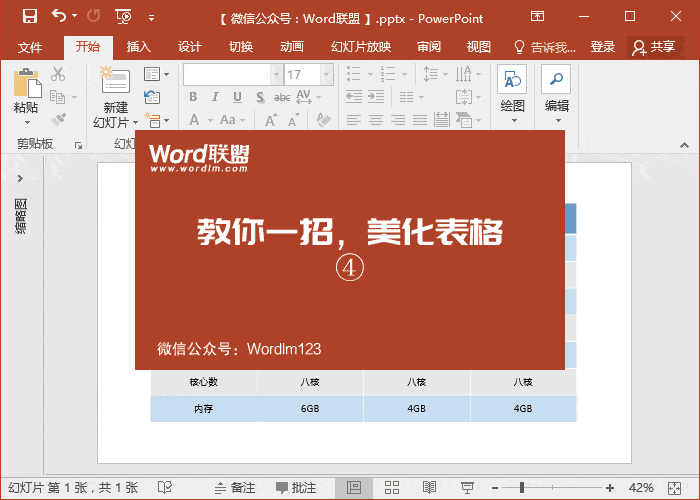Viewport: 700px width, 500px height.
Task: Undo the last action
Action: coord(58,17)
